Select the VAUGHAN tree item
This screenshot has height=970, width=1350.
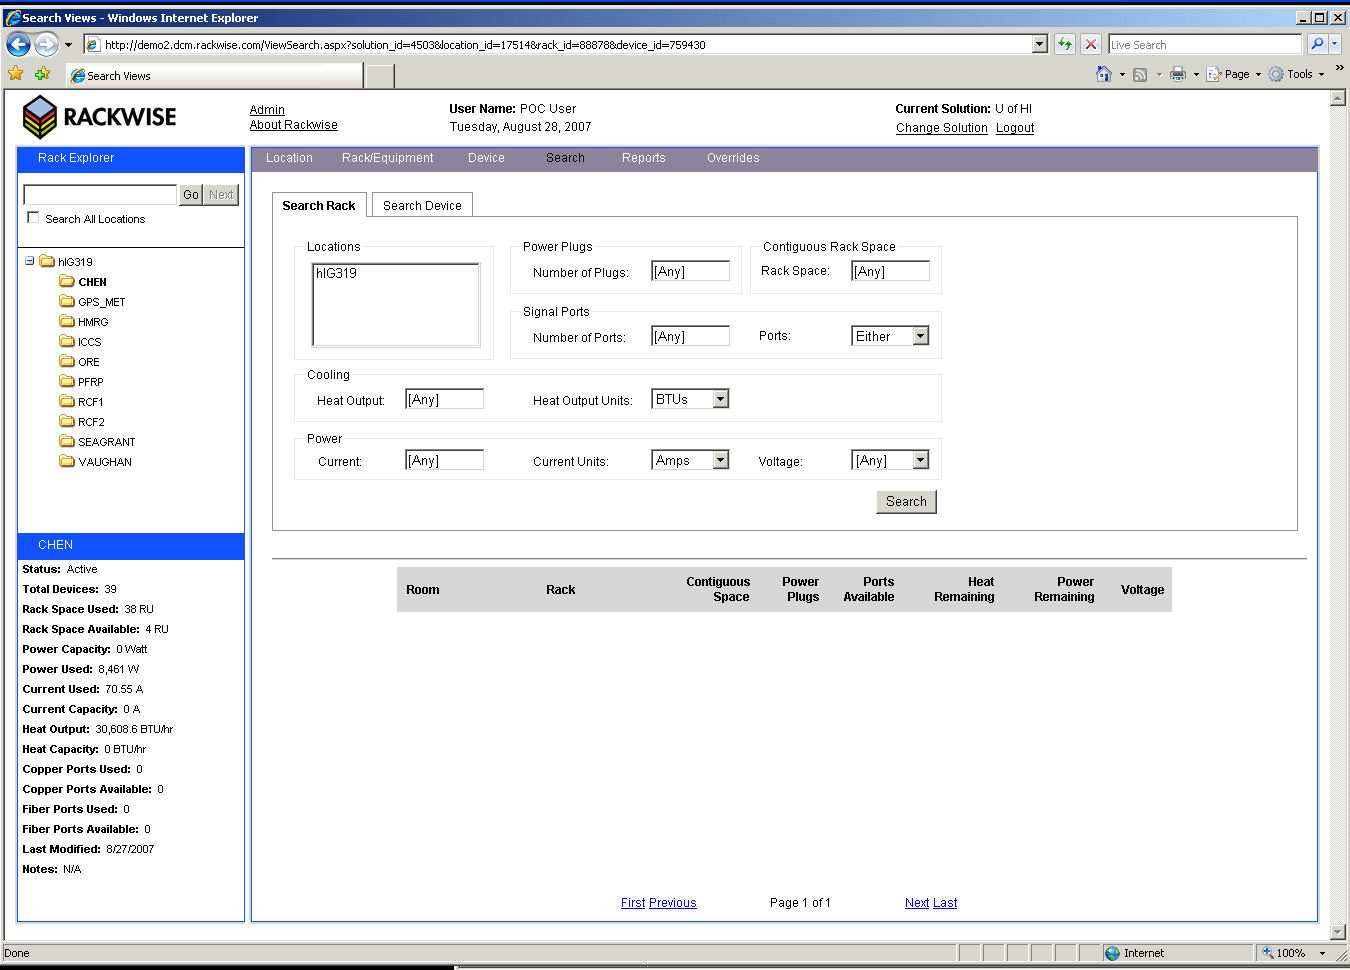[105, 462]
